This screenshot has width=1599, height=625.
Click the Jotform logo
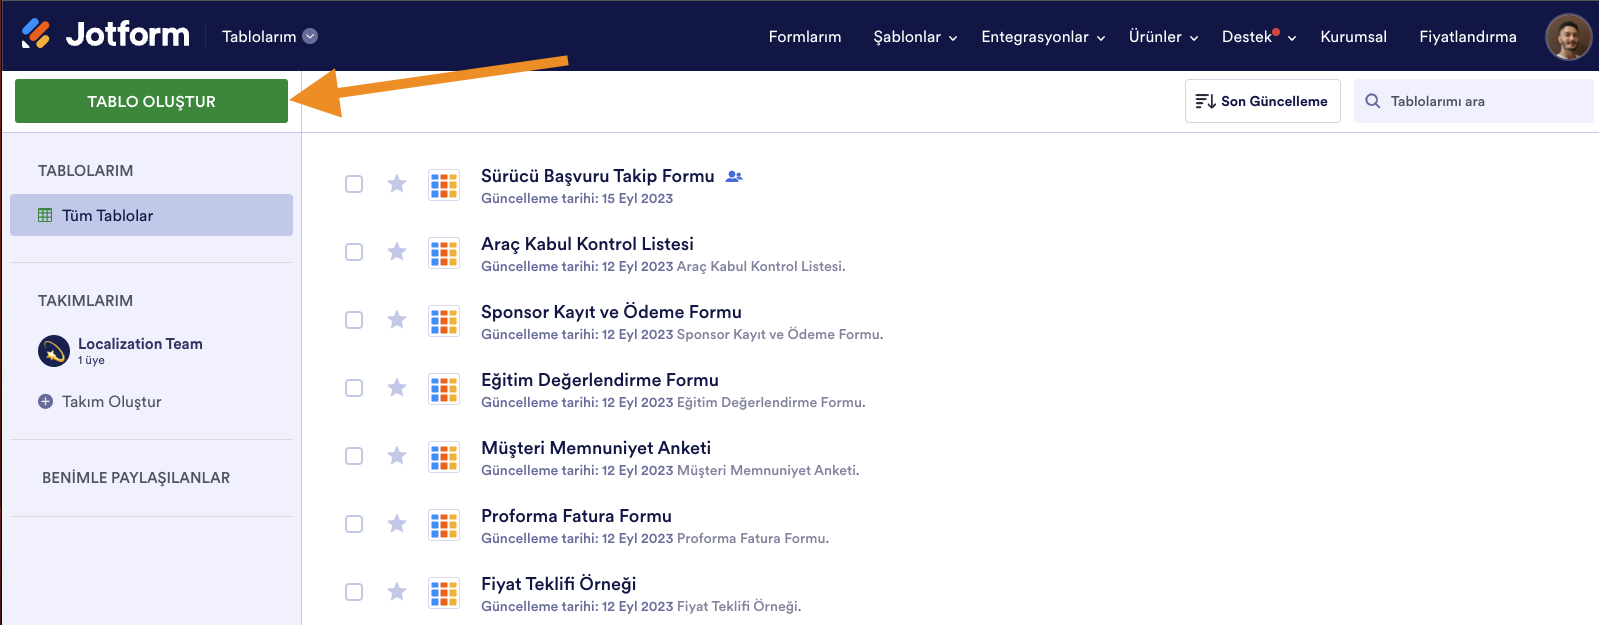tap(106, 35)
